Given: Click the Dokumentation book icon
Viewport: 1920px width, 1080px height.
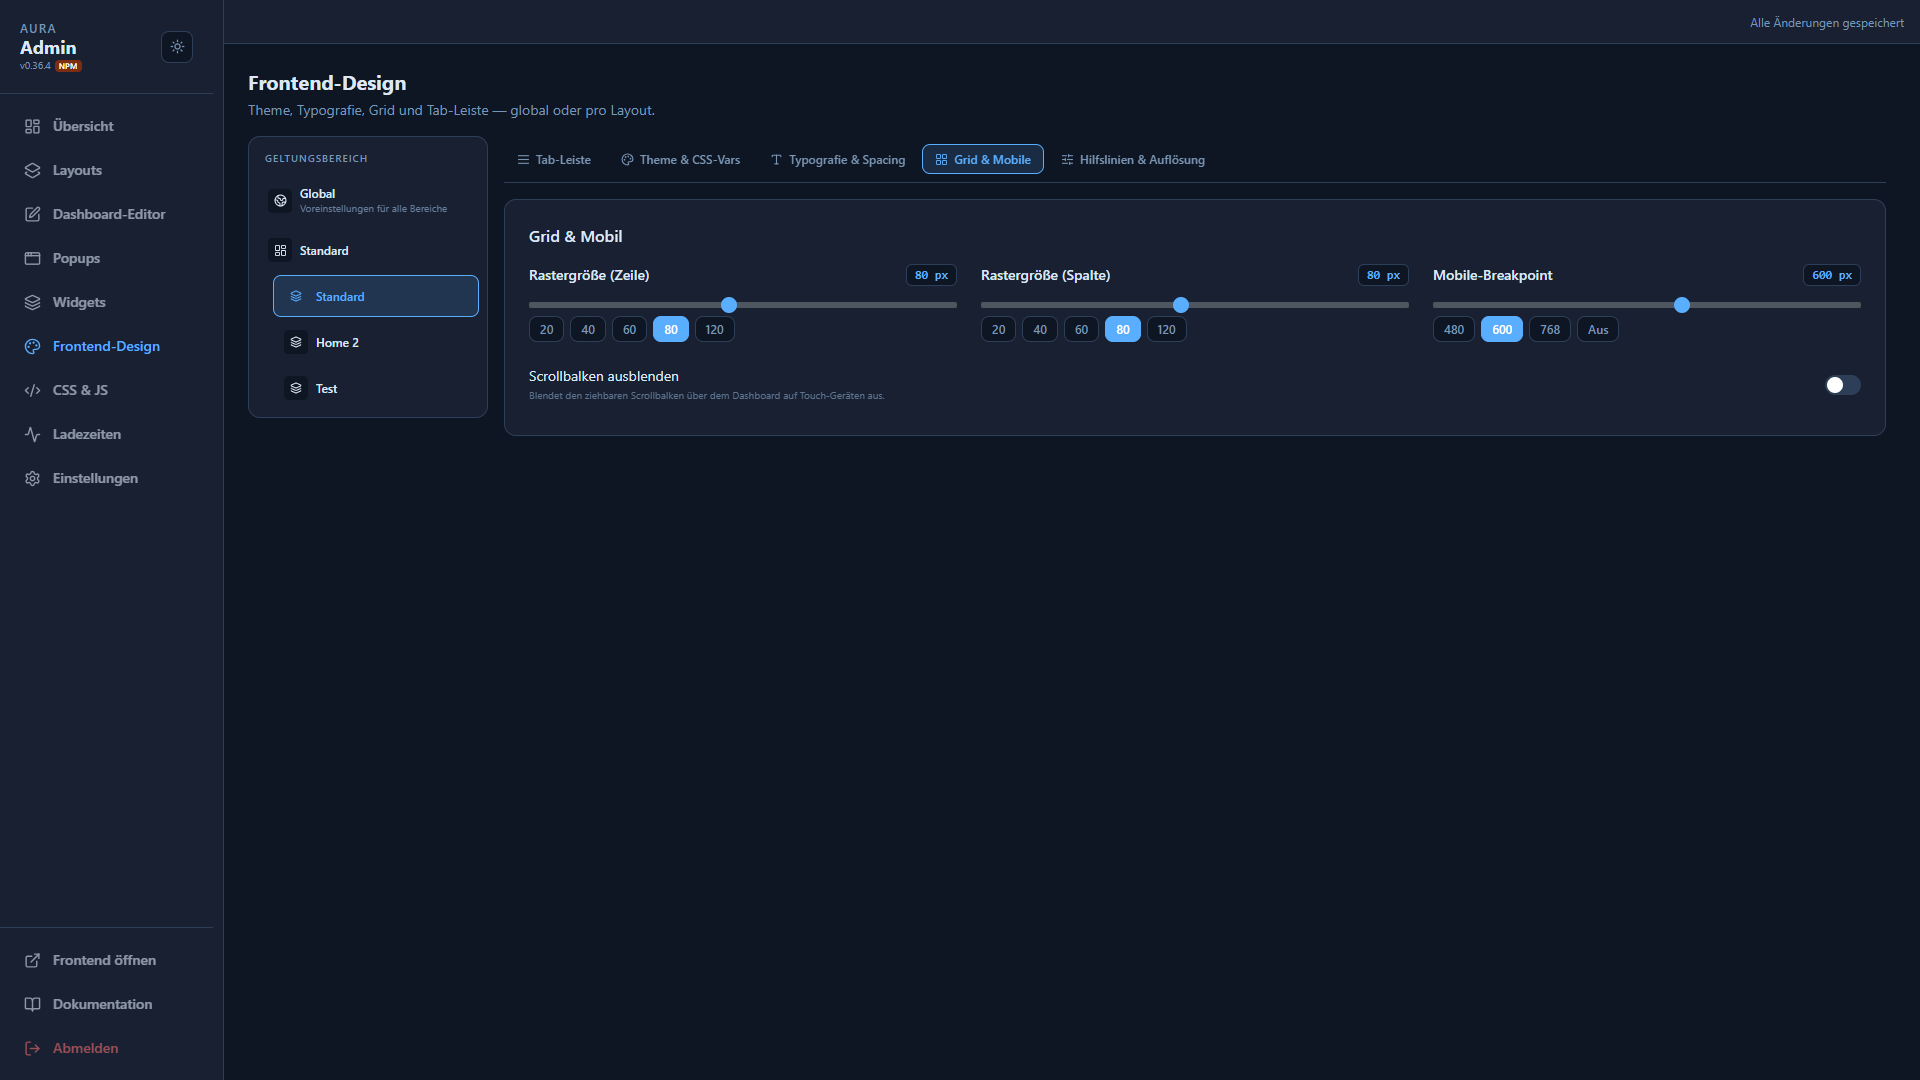Looking at the screenshot, I should (x=32, y=1004).
